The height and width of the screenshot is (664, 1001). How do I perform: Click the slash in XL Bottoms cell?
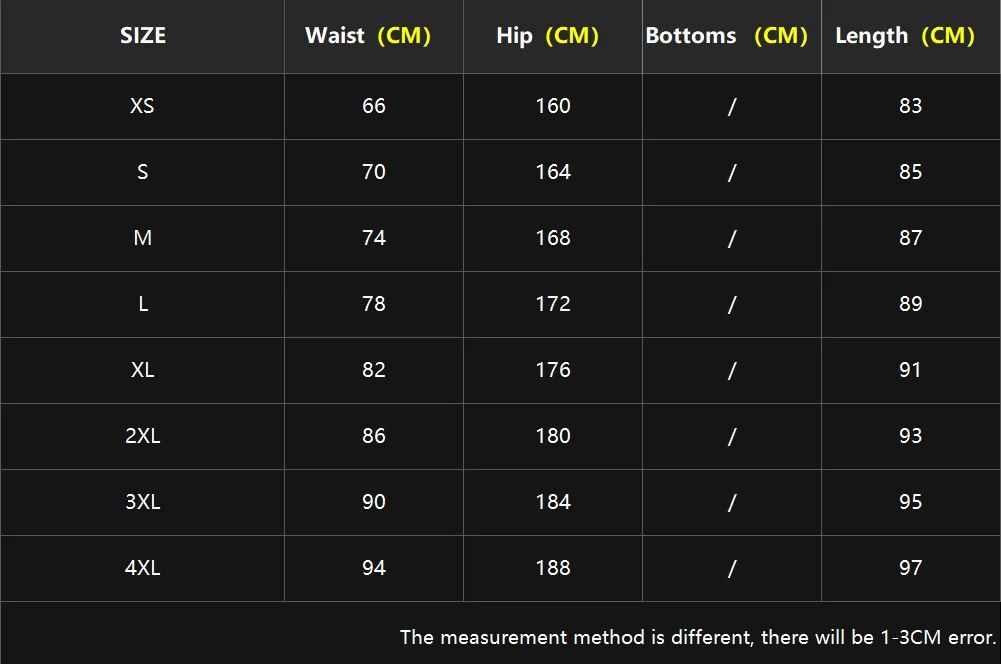[732, 371]
